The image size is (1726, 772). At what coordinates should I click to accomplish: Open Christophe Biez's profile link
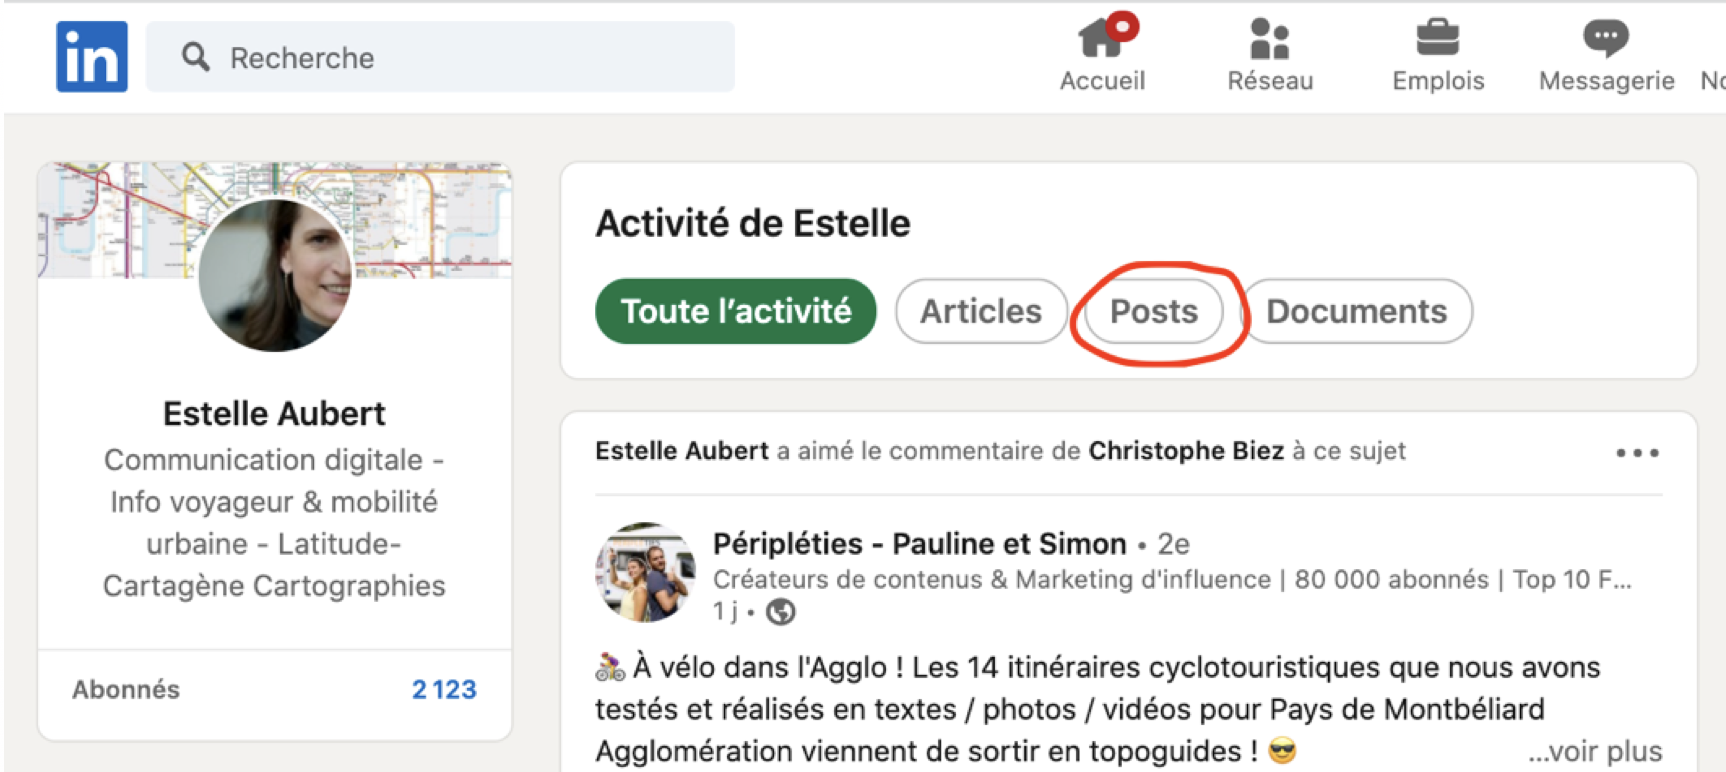tap(1185, 451)
